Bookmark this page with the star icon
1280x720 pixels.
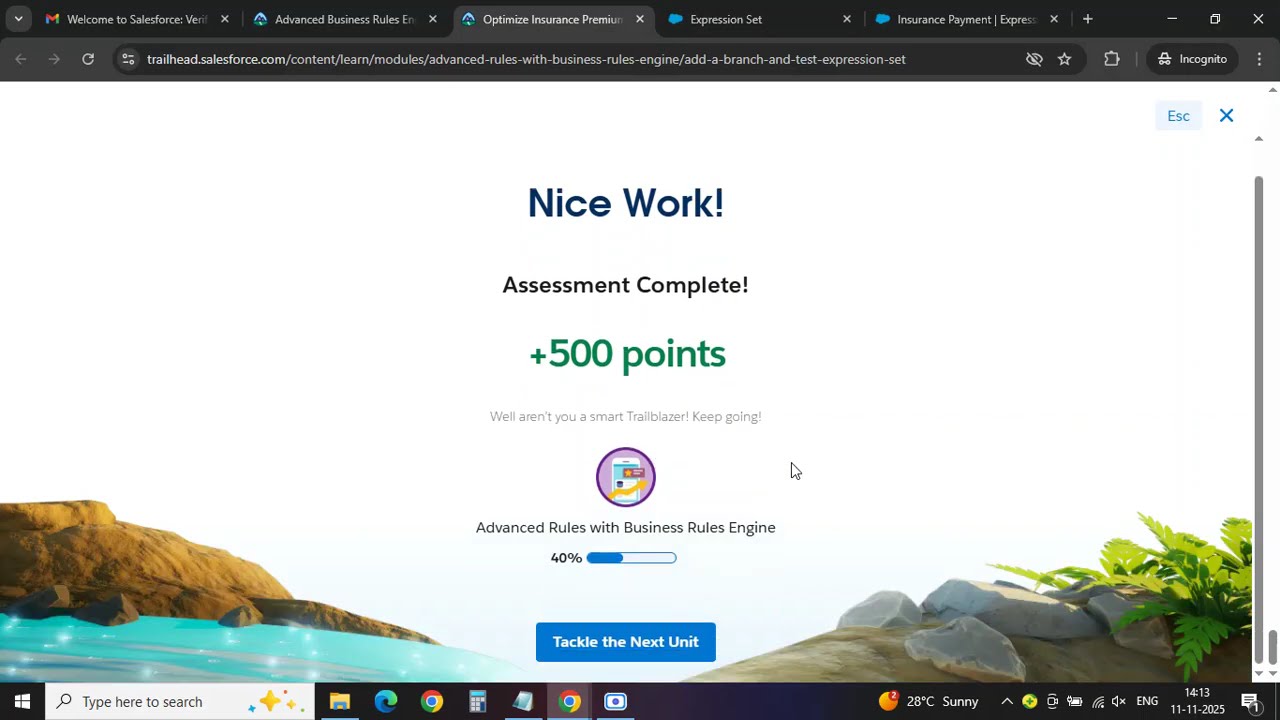1064,59
